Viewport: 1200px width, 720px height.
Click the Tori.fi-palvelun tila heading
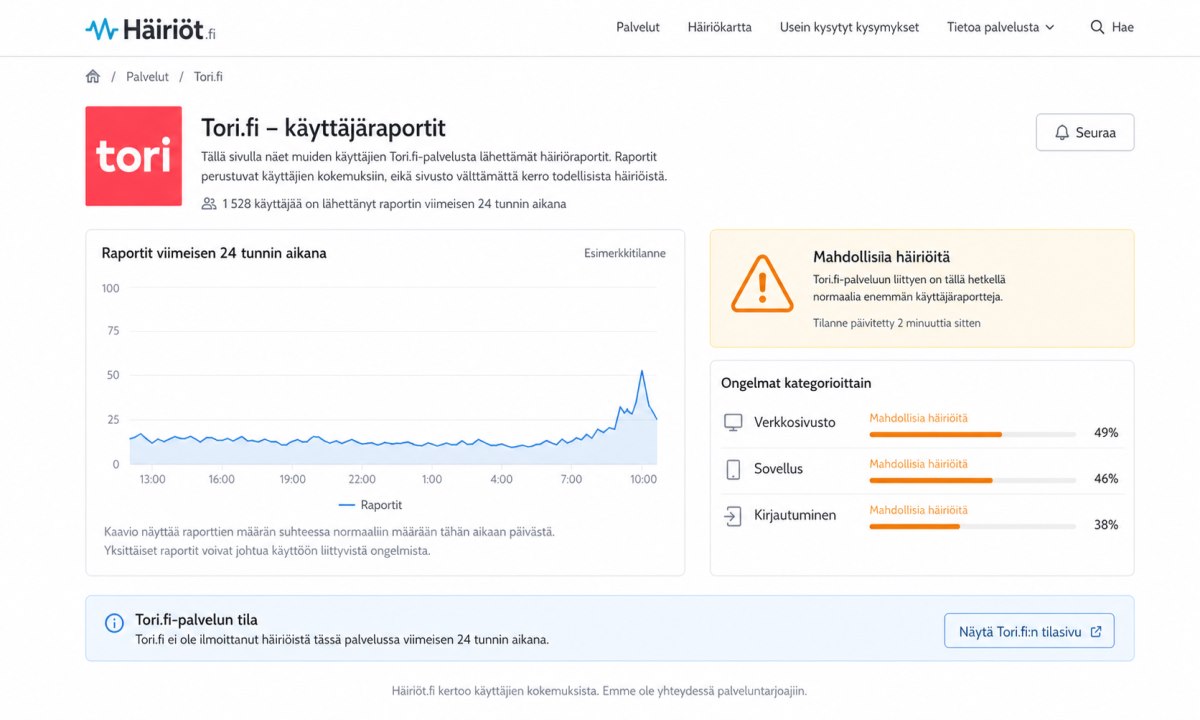[x=196, y=620]
